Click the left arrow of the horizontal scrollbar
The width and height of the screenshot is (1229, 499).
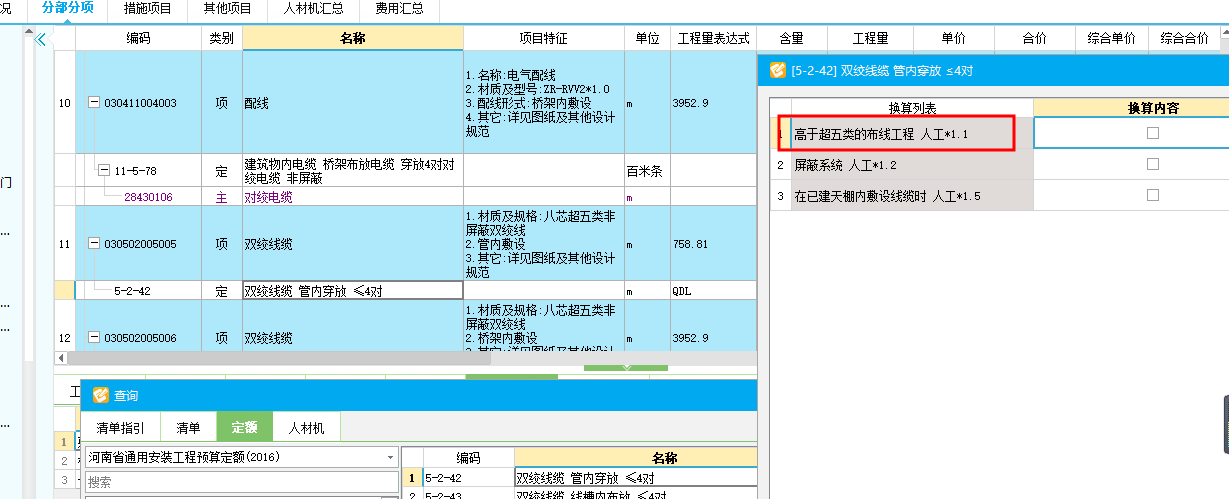tap(60, 357)
